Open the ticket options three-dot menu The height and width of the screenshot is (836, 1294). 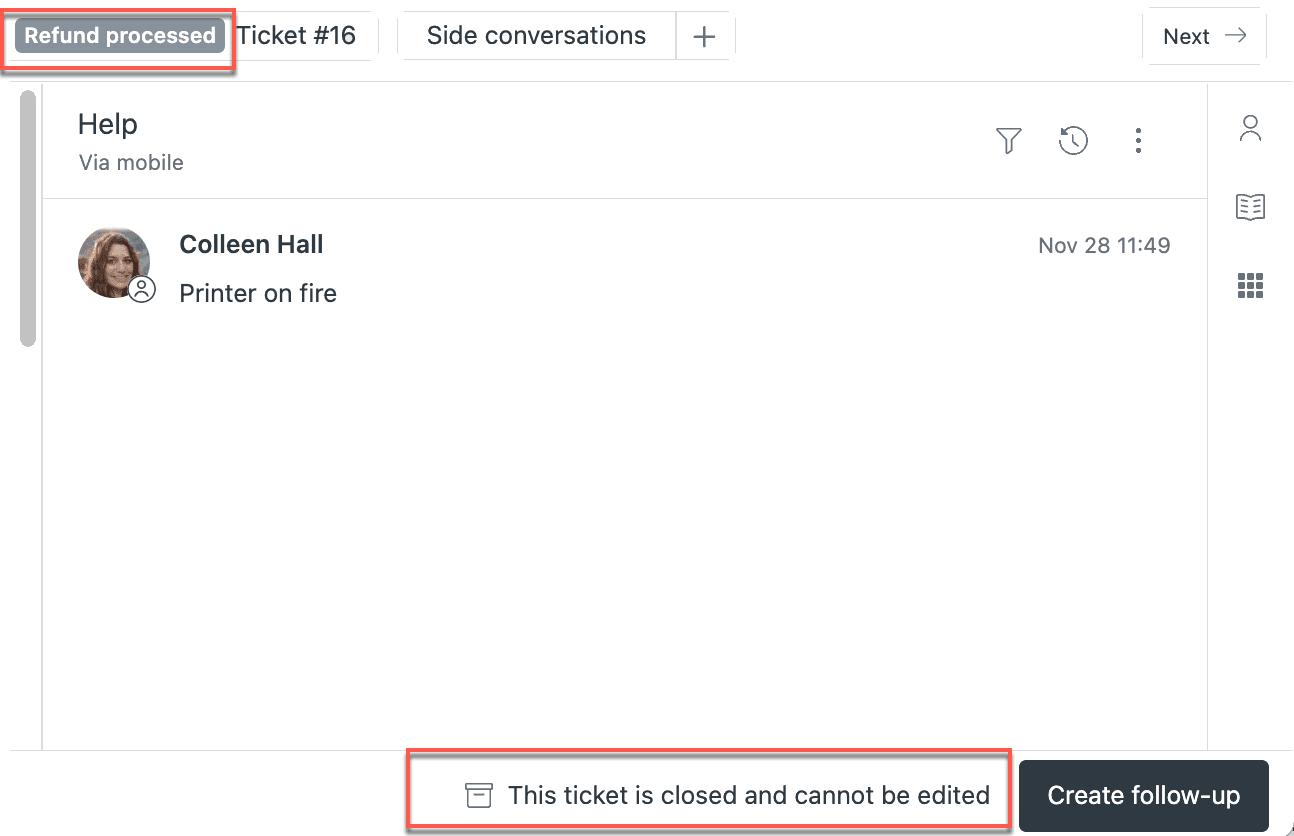coord(1138,141)
